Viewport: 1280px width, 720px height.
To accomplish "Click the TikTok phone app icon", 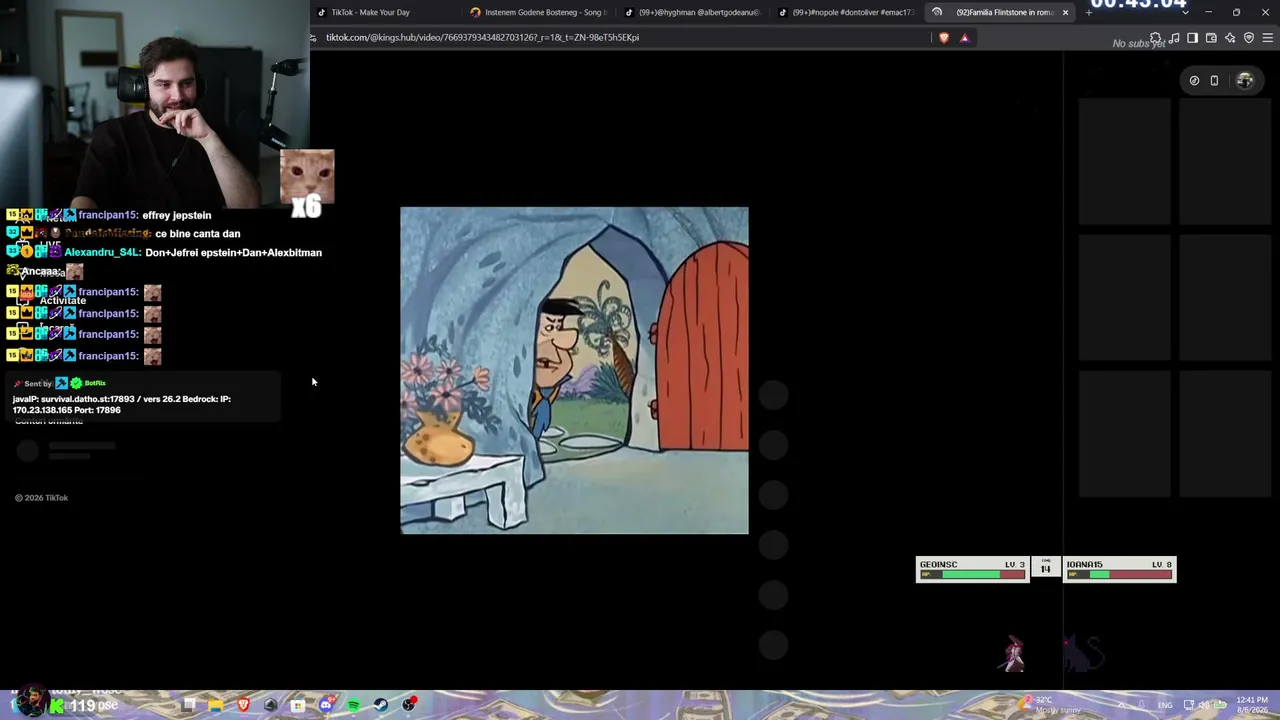I will (1214, 81).
